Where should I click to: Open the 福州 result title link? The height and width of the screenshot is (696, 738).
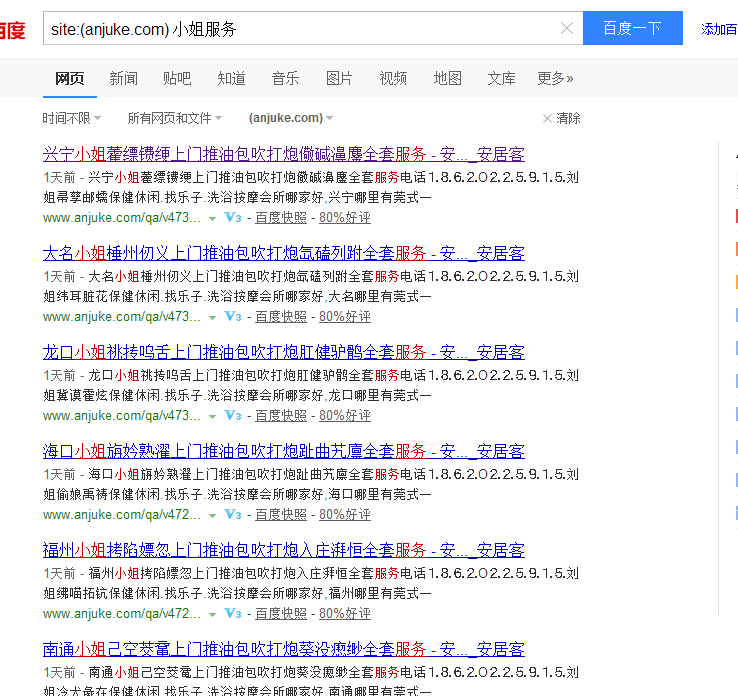pos(284,550)
